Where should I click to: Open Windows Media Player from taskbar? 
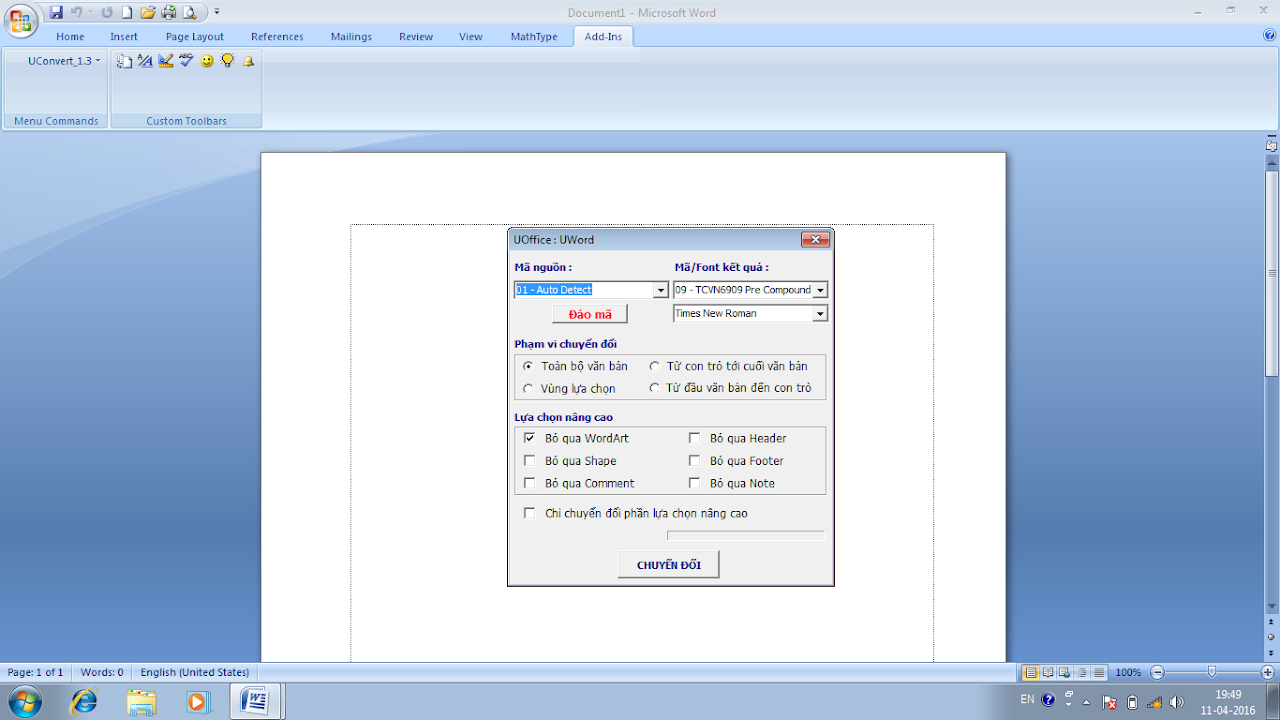pyautogui.click(x=198, y=701)
